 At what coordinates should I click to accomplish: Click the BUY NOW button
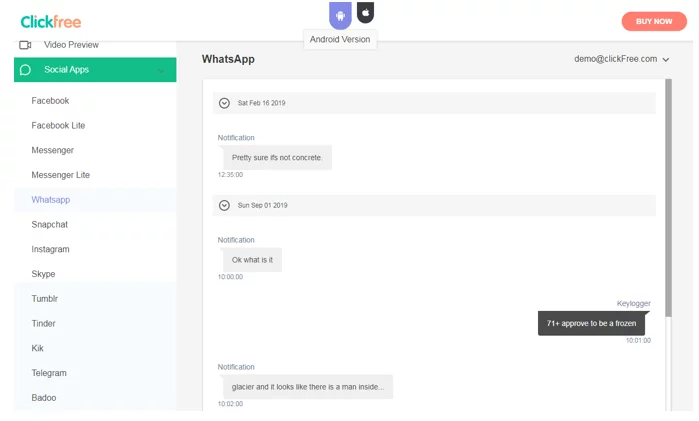click(654, 21)
